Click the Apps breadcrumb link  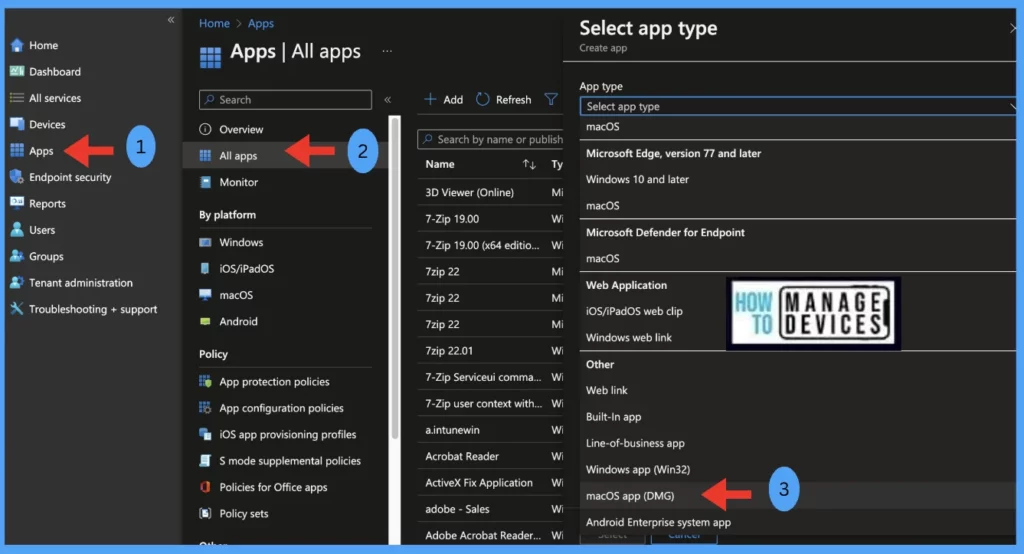[x=261, y=24]
